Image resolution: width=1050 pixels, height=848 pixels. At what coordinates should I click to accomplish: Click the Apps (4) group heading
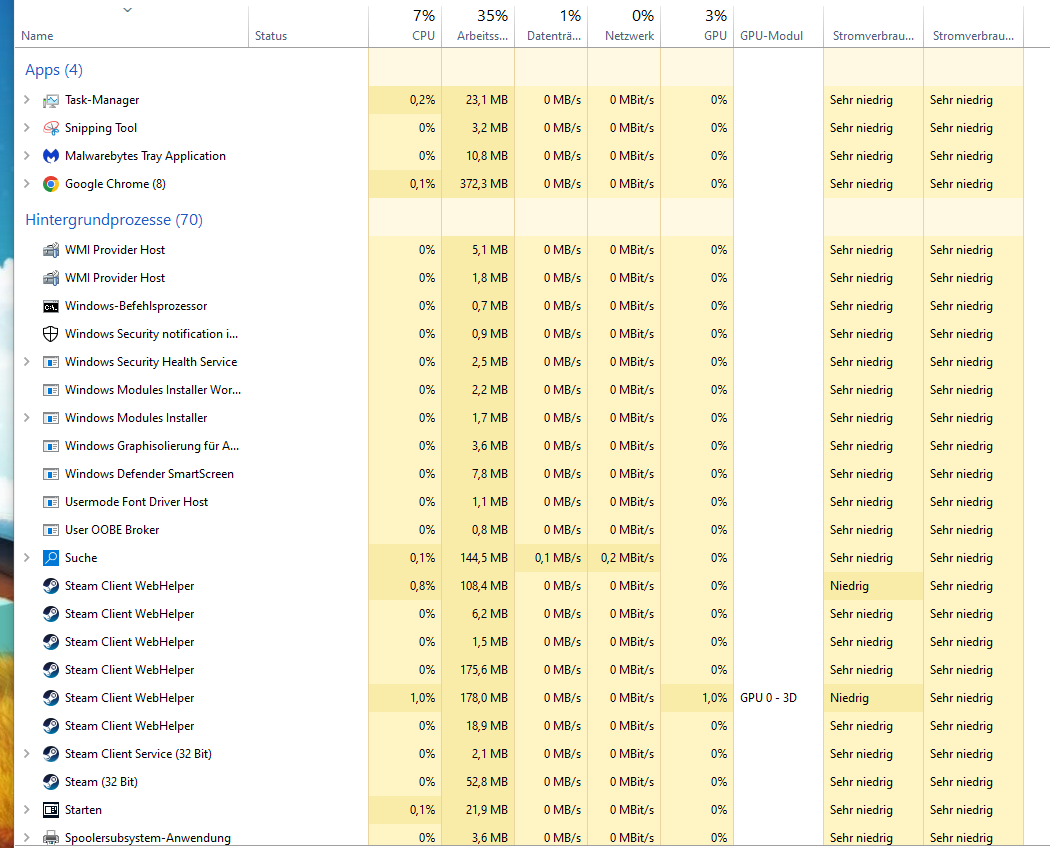pyautogui.click(x=54, y=70)
